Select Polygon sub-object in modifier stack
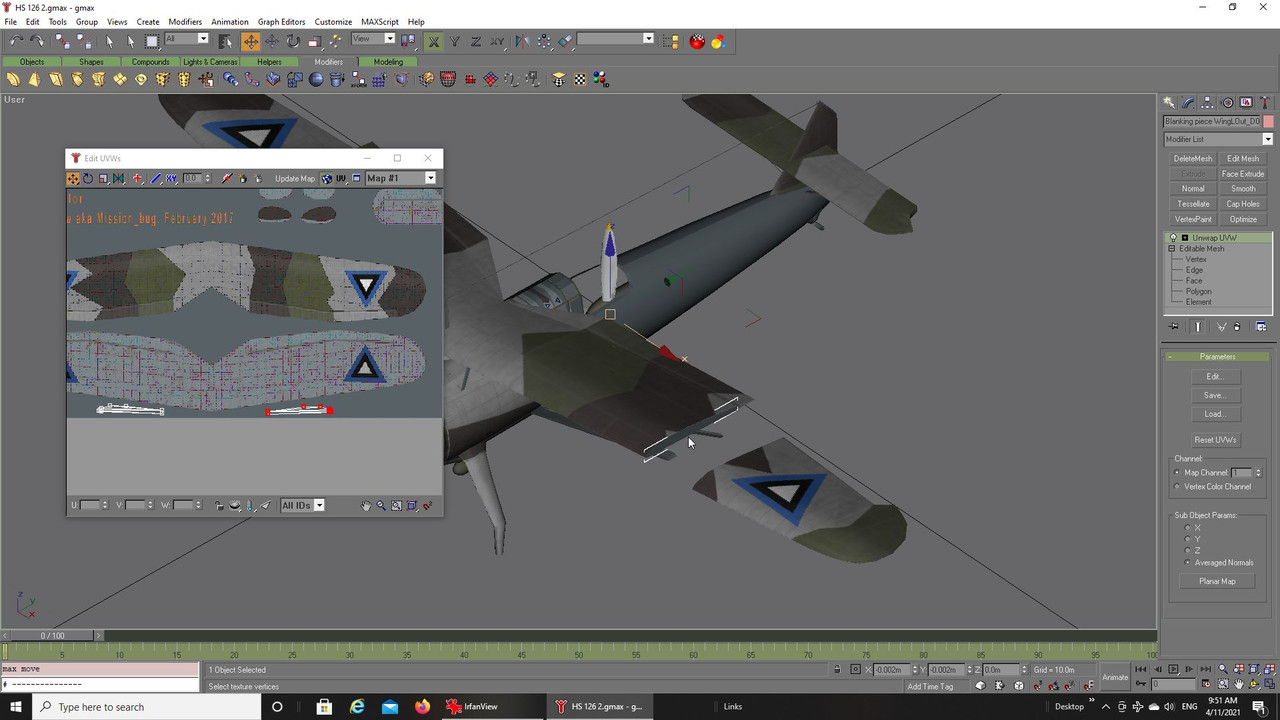The image size is (1280, 720). [1198, 291]
